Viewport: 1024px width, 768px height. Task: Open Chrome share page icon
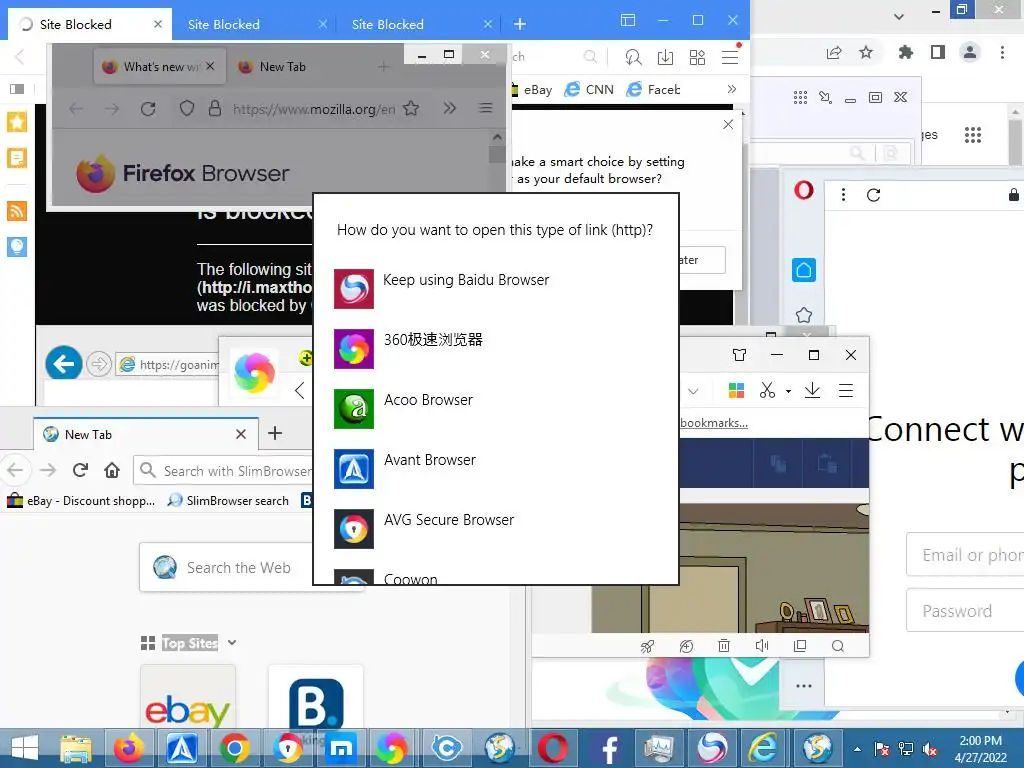[834, 52]
